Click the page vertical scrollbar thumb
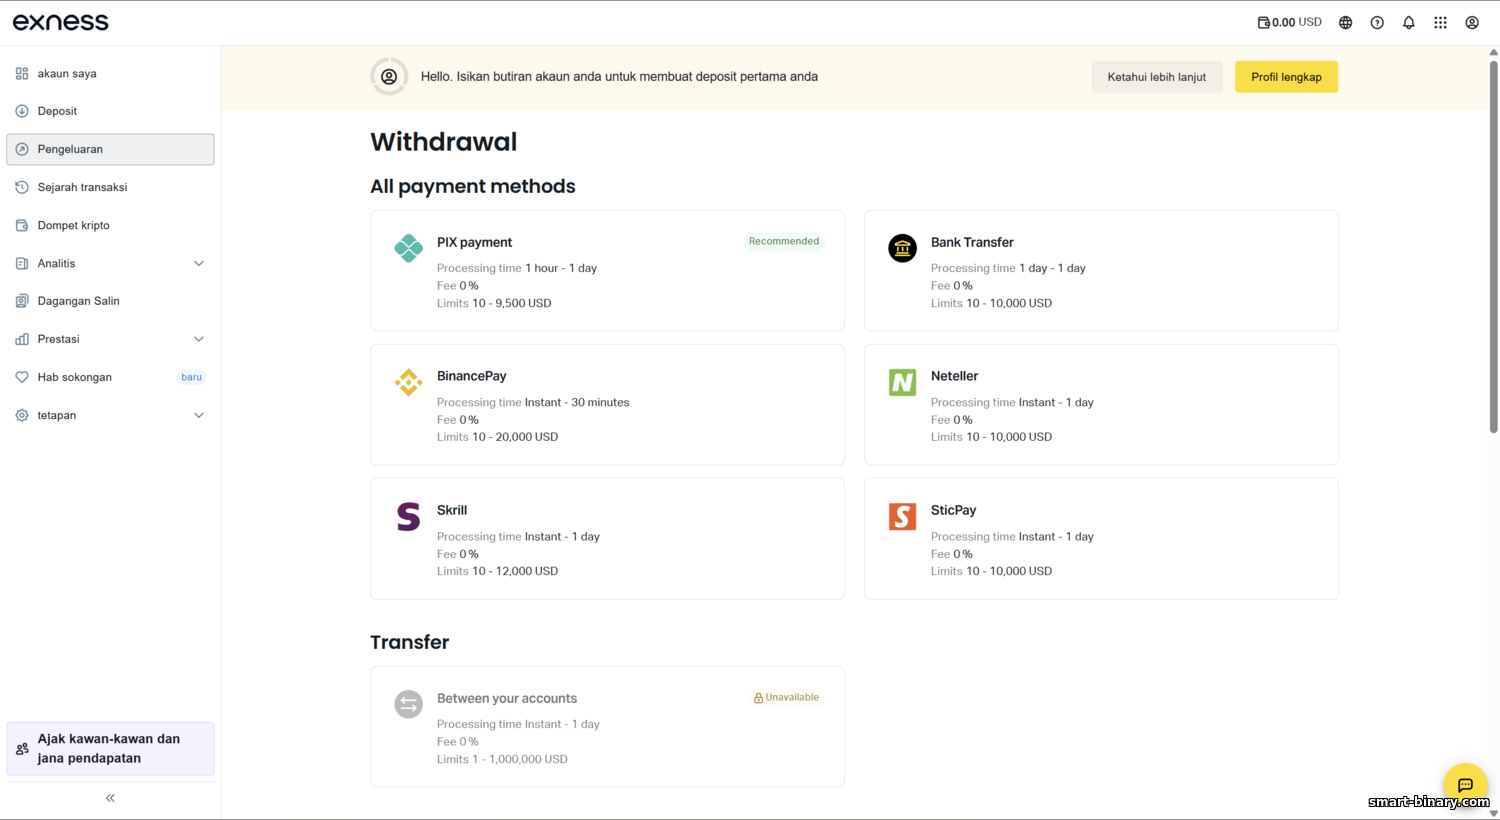The width and height of the screenshot is (1500, 820). [x=1493, y=245]
